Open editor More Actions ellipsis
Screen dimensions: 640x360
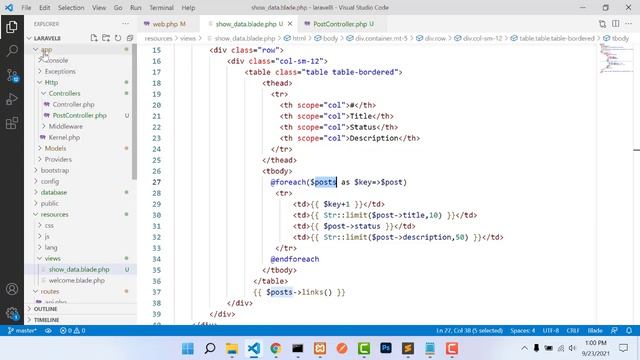click(x=629, y=24)
